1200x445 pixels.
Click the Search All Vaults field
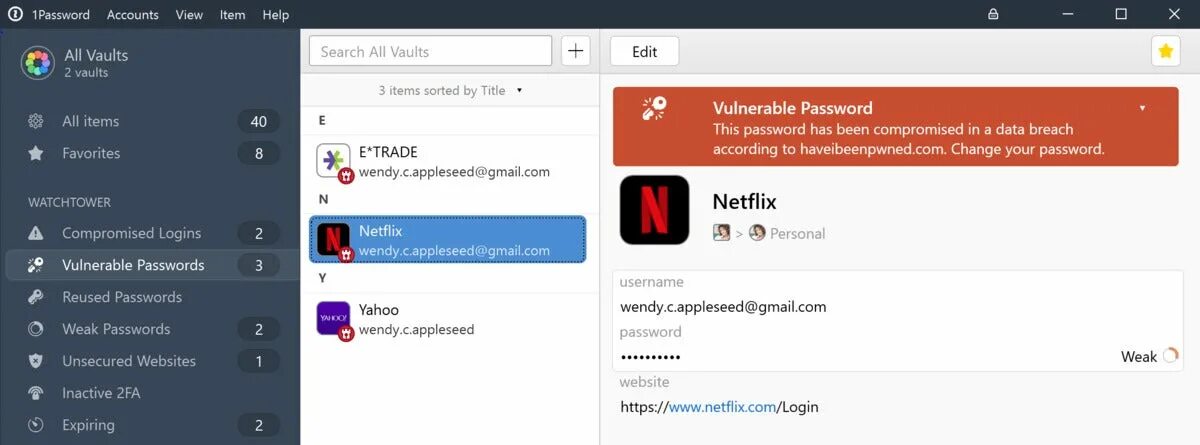pos(430,51)
